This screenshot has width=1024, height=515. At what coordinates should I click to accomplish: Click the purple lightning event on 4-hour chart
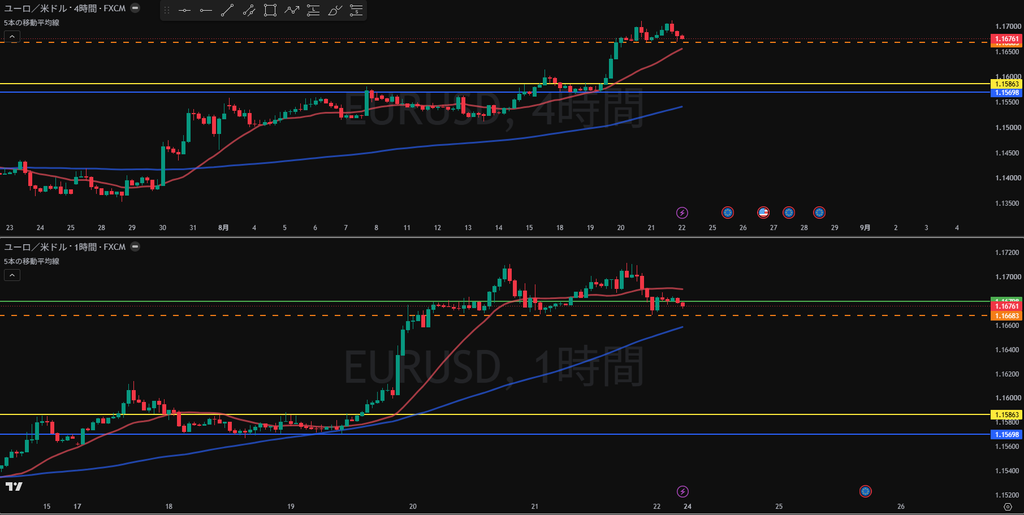click(x=682, y=212)
